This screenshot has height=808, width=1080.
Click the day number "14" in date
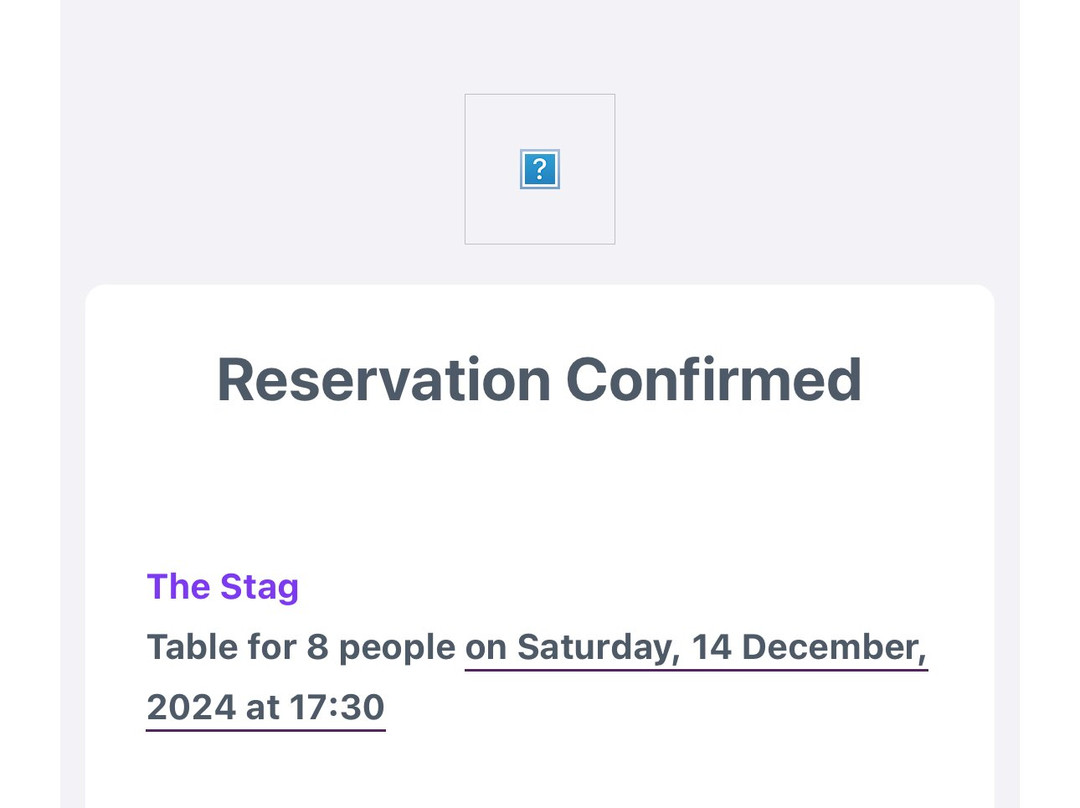click(711, 647)
